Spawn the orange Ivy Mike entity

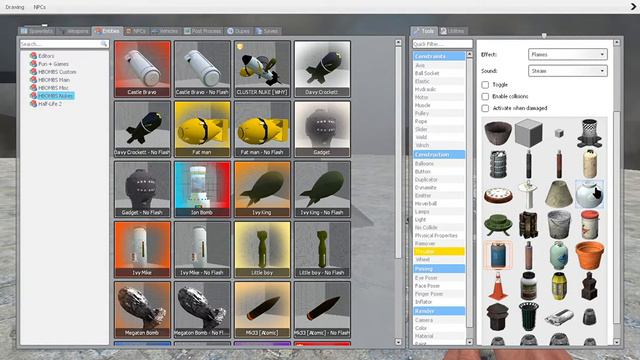coord(142,249)
